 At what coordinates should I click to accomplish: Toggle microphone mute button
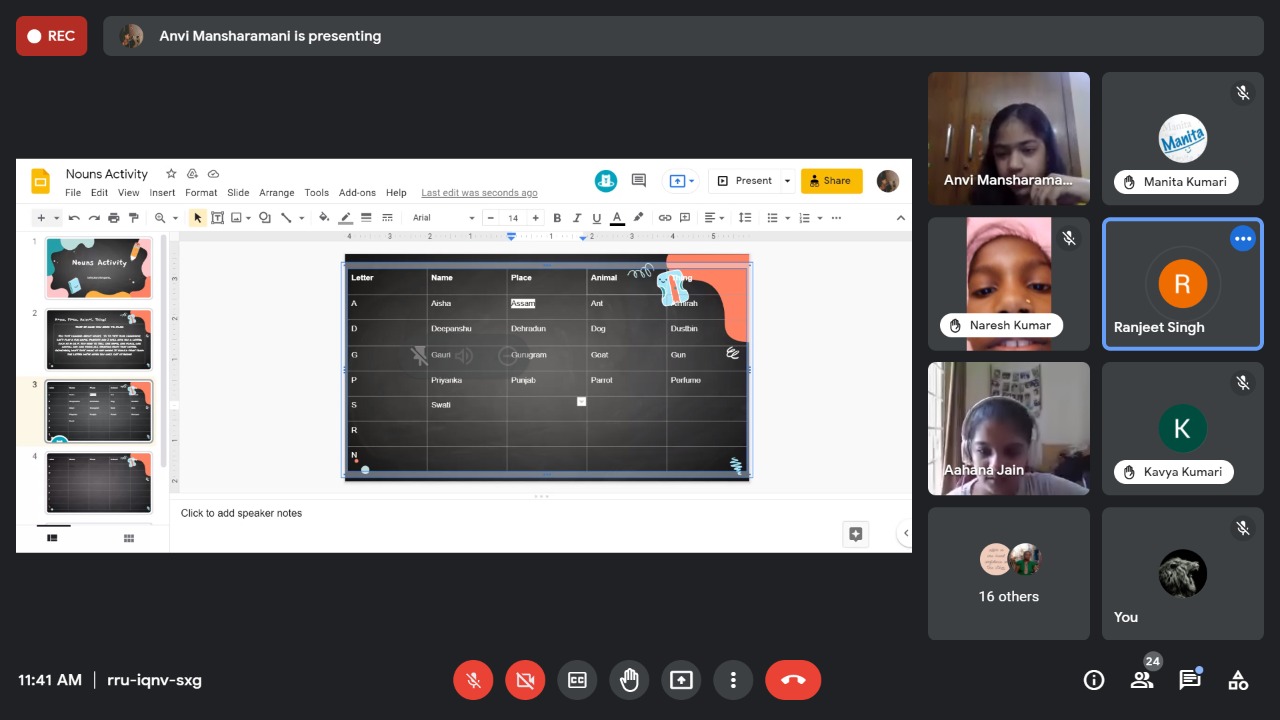[474, 680]
